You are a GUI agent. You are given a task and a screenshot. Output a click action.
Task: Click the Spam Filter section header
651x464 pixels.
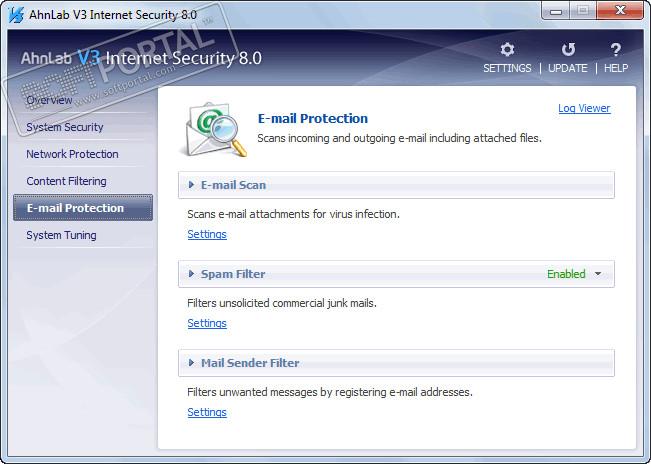pyautogui.click(x=396, y=274)
